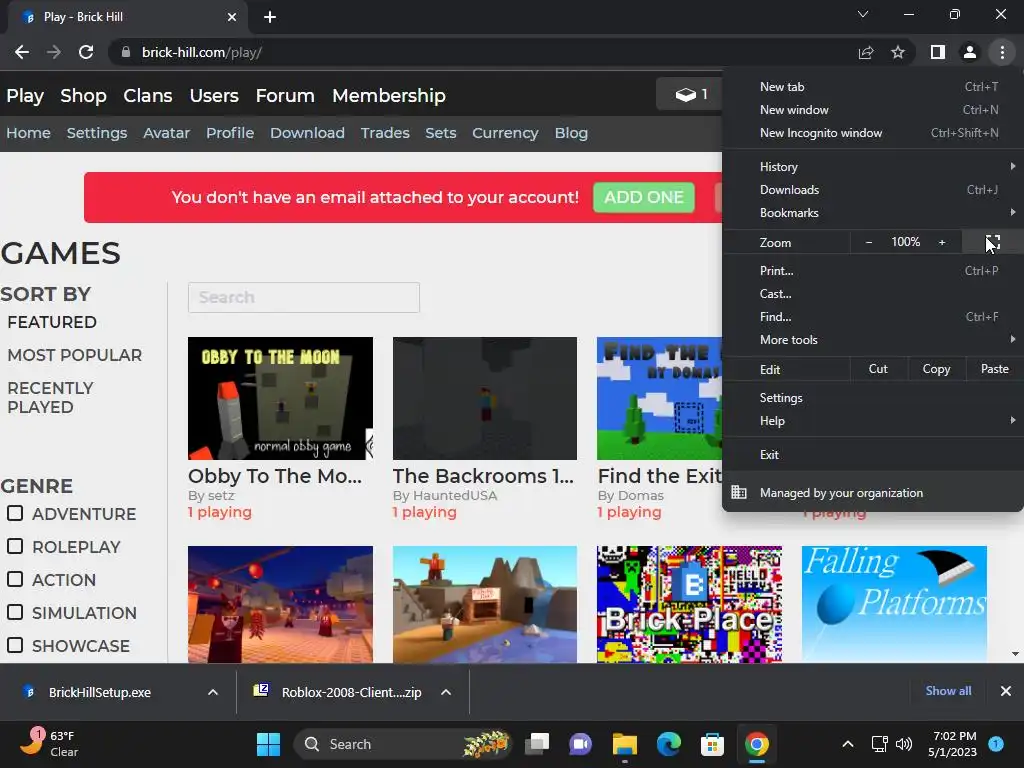Click Managed by your organization
This screenshot has width=1024, height=768.
tap(872, 493)
